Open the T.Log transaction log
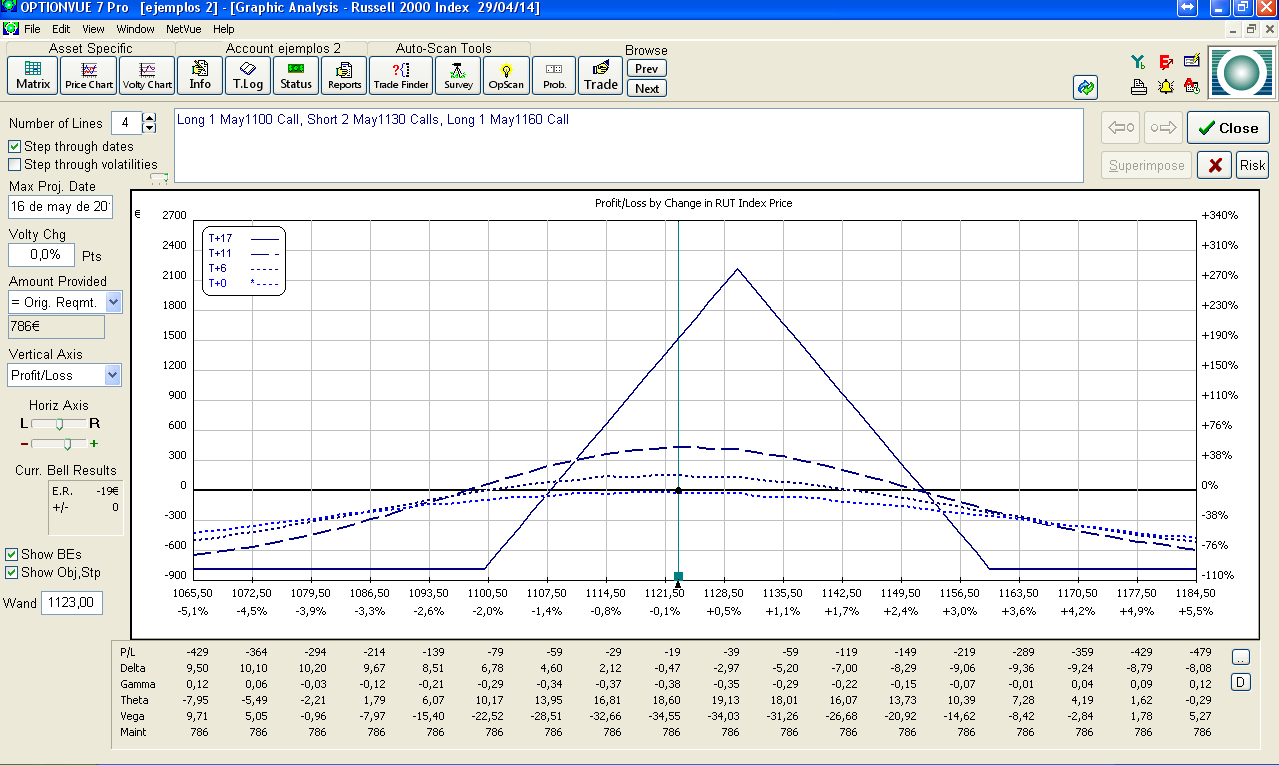This screenshot has width=1279, height=765. [248, 75]
